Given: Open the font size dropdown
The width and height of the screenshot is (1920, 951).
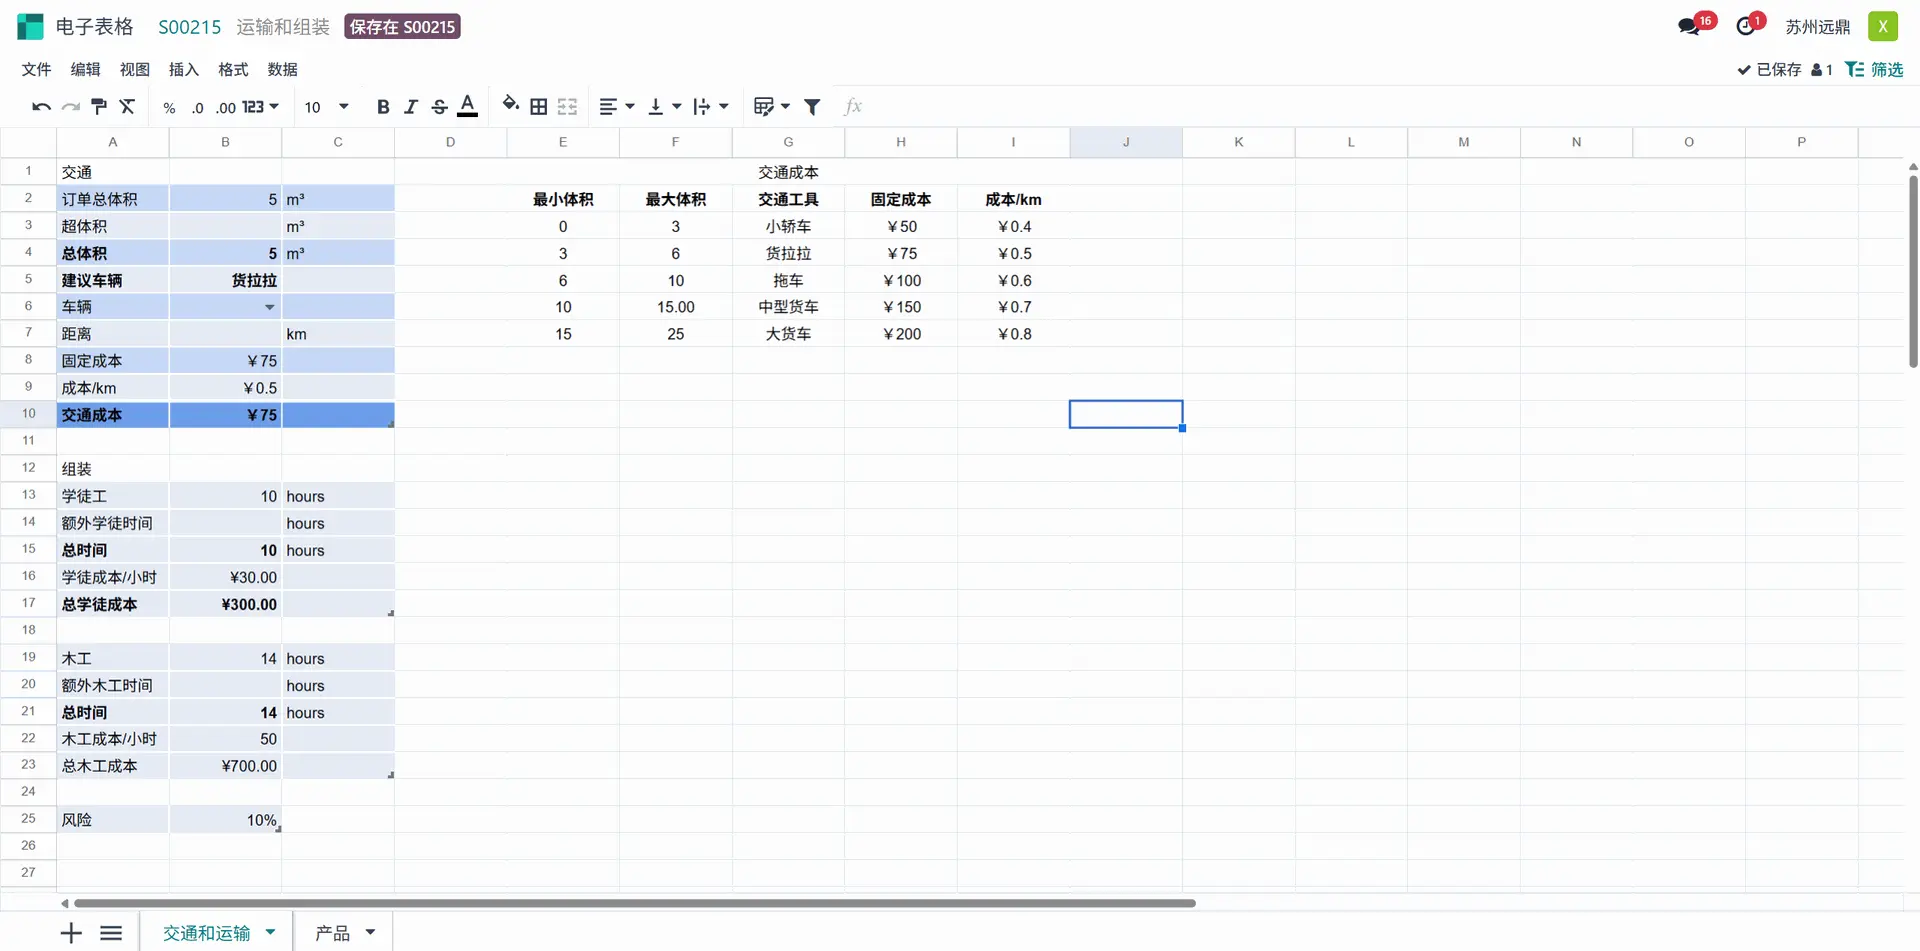Looking at the screenshot, I should click(343, 107).
